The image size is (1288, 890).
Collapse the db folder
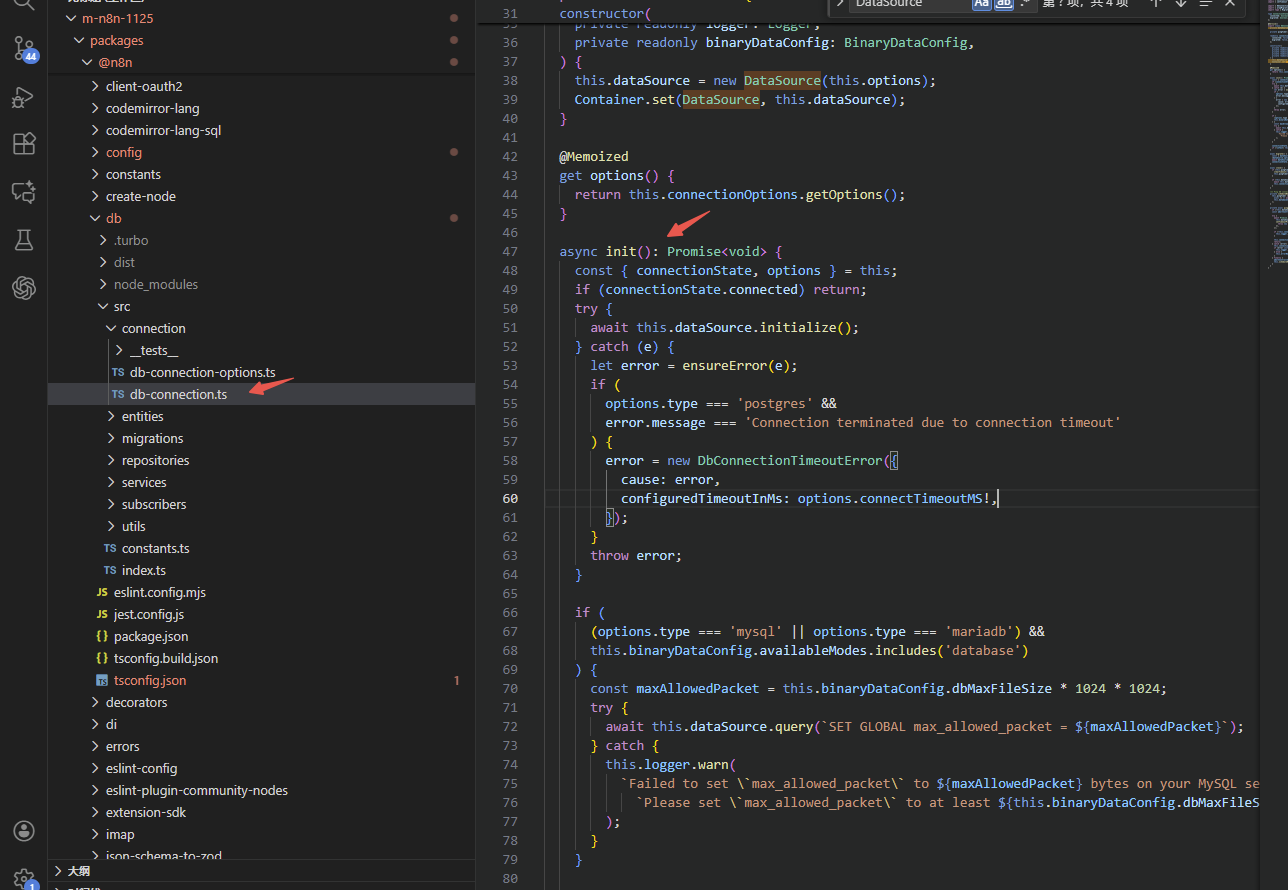click(x=94, y=218)
